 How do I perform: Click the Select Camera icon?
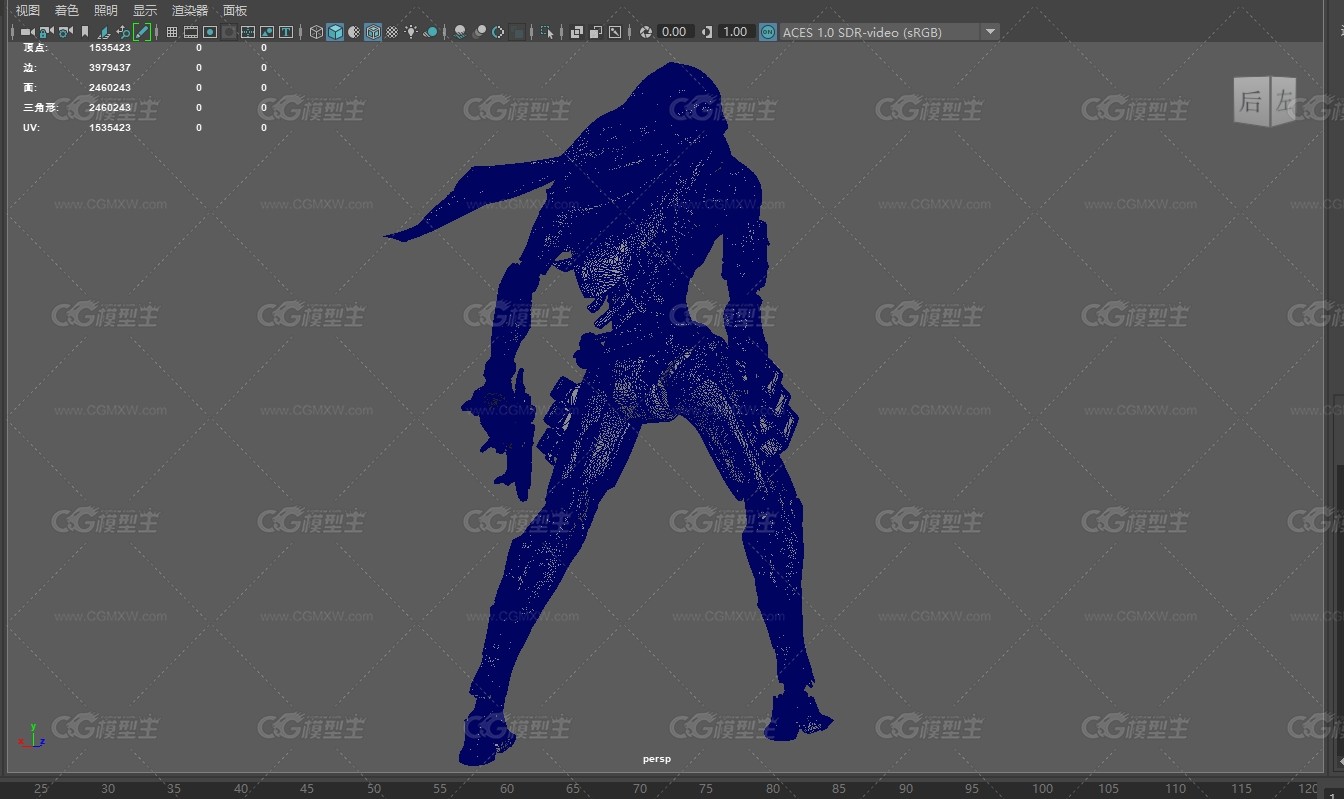pos(27,32)
